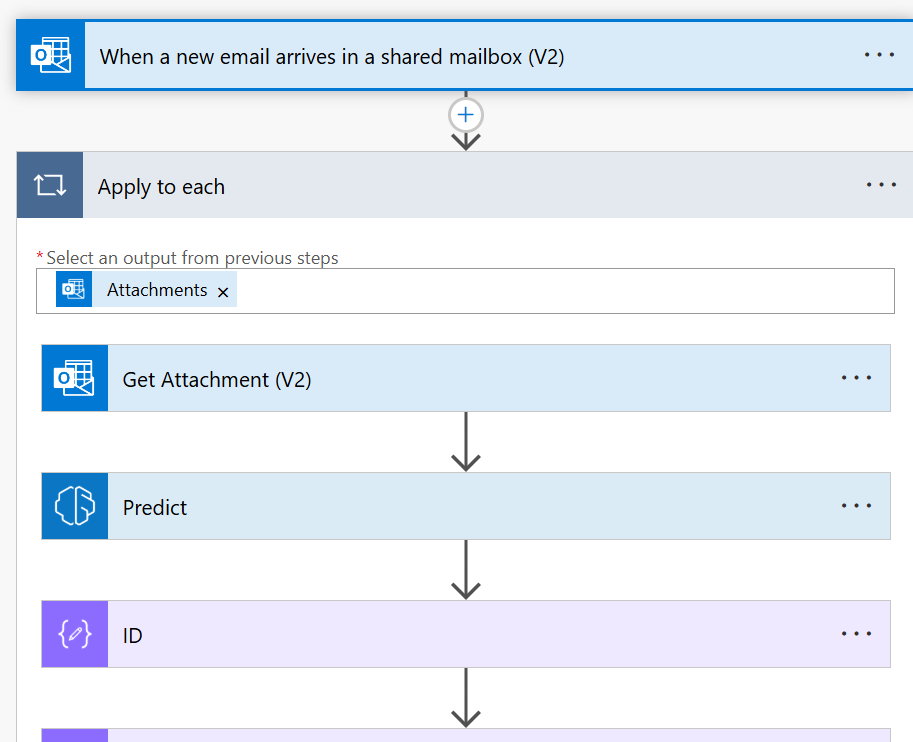Image resolution: width=913 pixels, height=742 pixels.
Task: Click the Outlook icon on Get Attachment (V2)
Action: pos(75,378)
